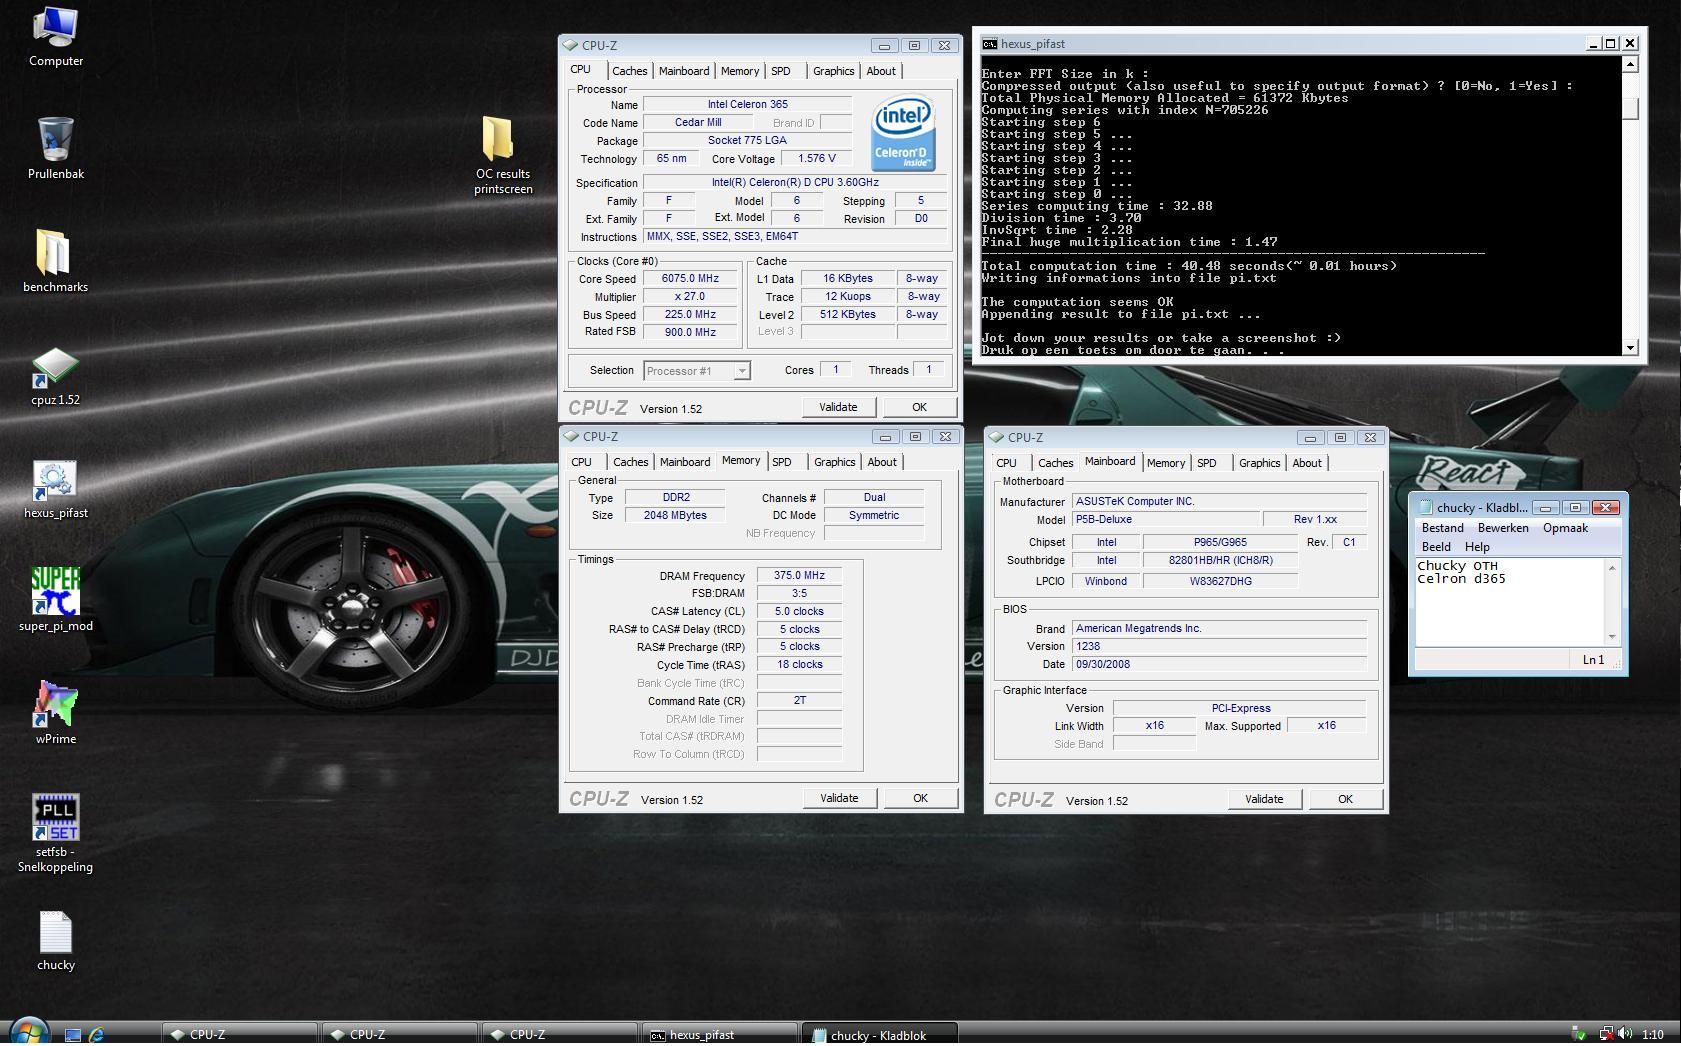The image size is (1681, 1046).
Task: Click the Core Speed 6075.0 MHz value
Action: (690, 279)
